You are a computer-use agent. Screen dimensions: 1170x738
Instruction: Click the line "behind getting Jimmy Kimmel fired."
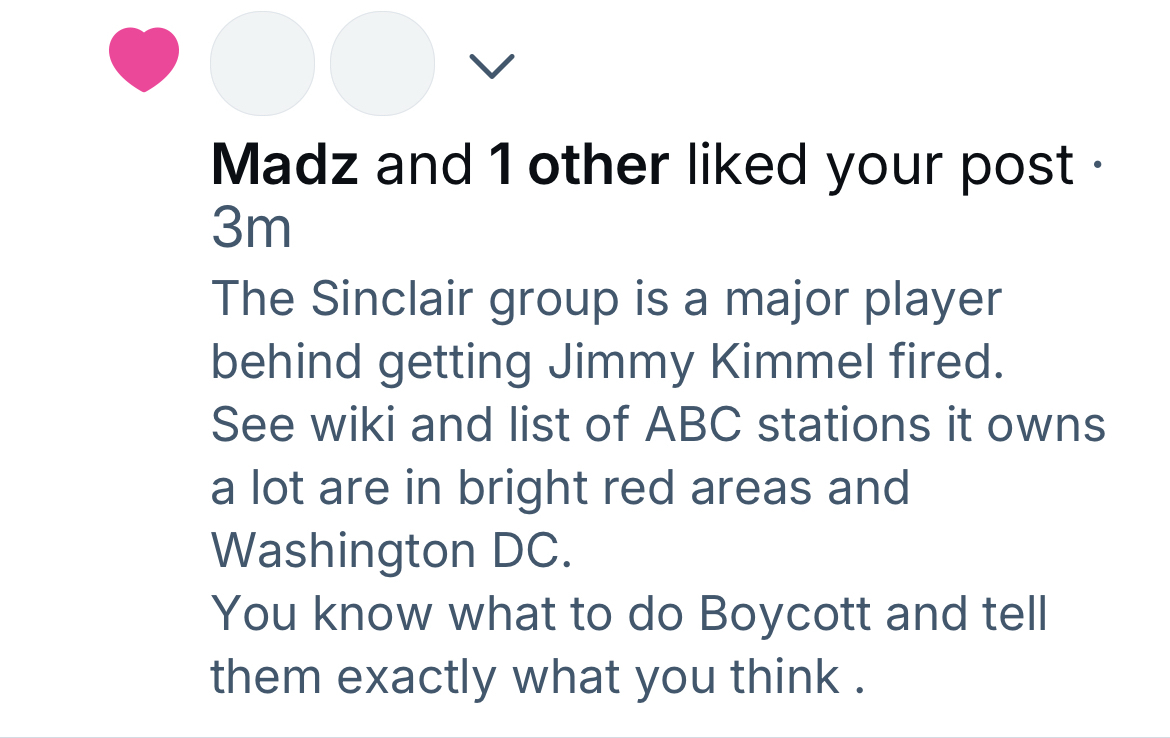click(606, 362)
